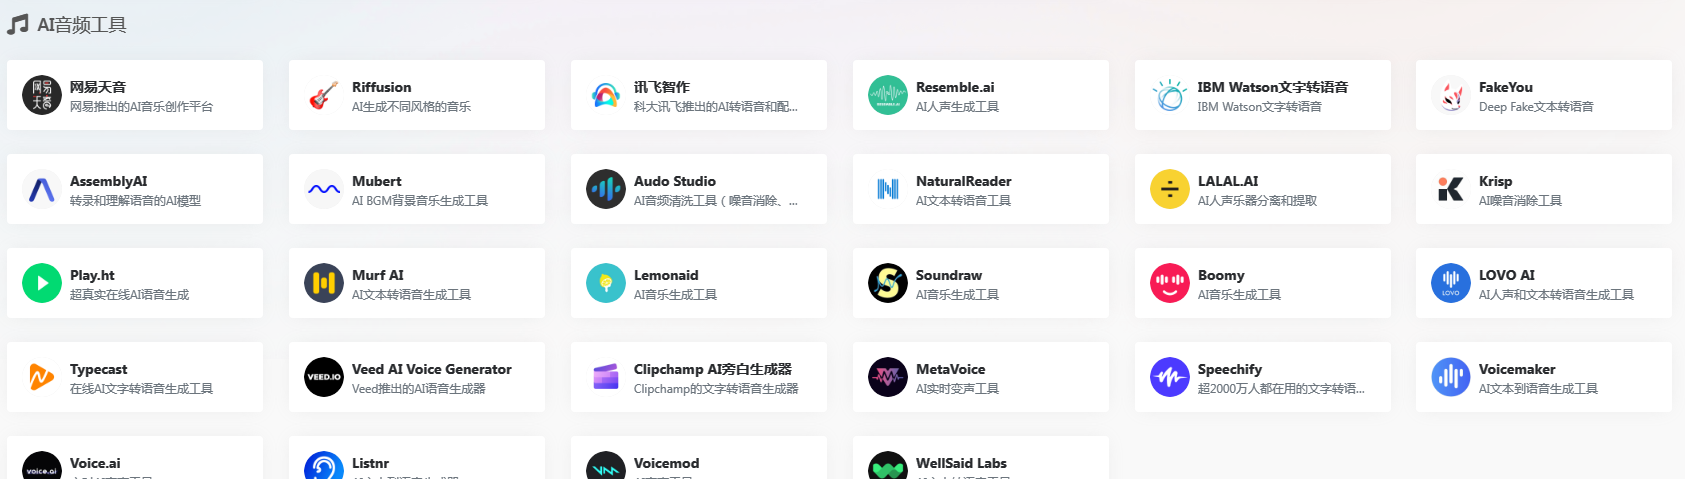Open the MetaVoice dark icon
This screenshot has height=479, width=1685.
(x=888, y=377)
